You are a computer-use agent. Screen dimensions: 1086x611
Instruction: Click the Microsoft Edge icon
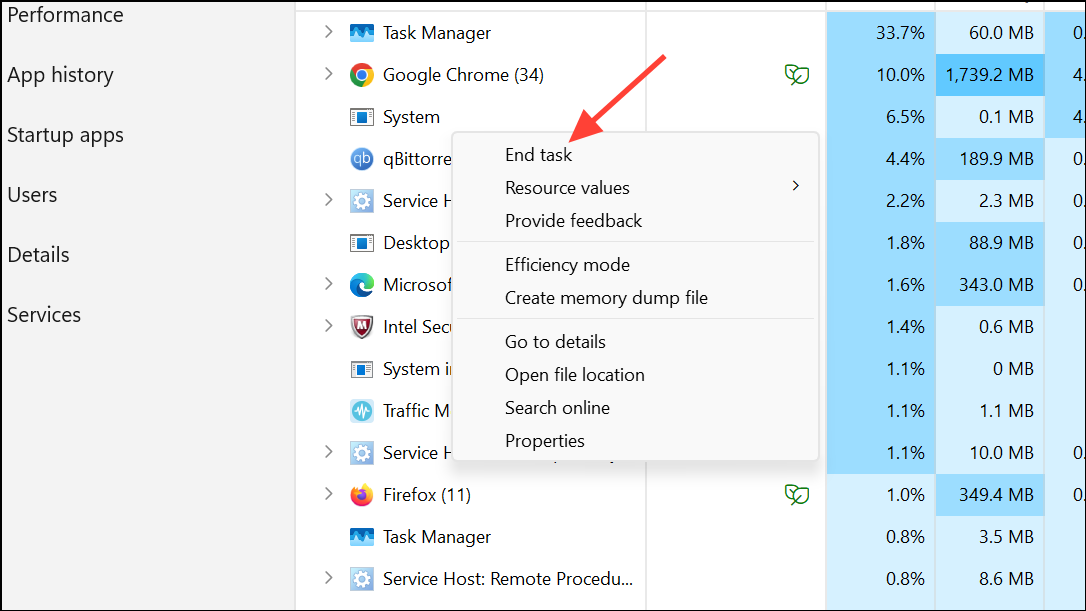361,284
